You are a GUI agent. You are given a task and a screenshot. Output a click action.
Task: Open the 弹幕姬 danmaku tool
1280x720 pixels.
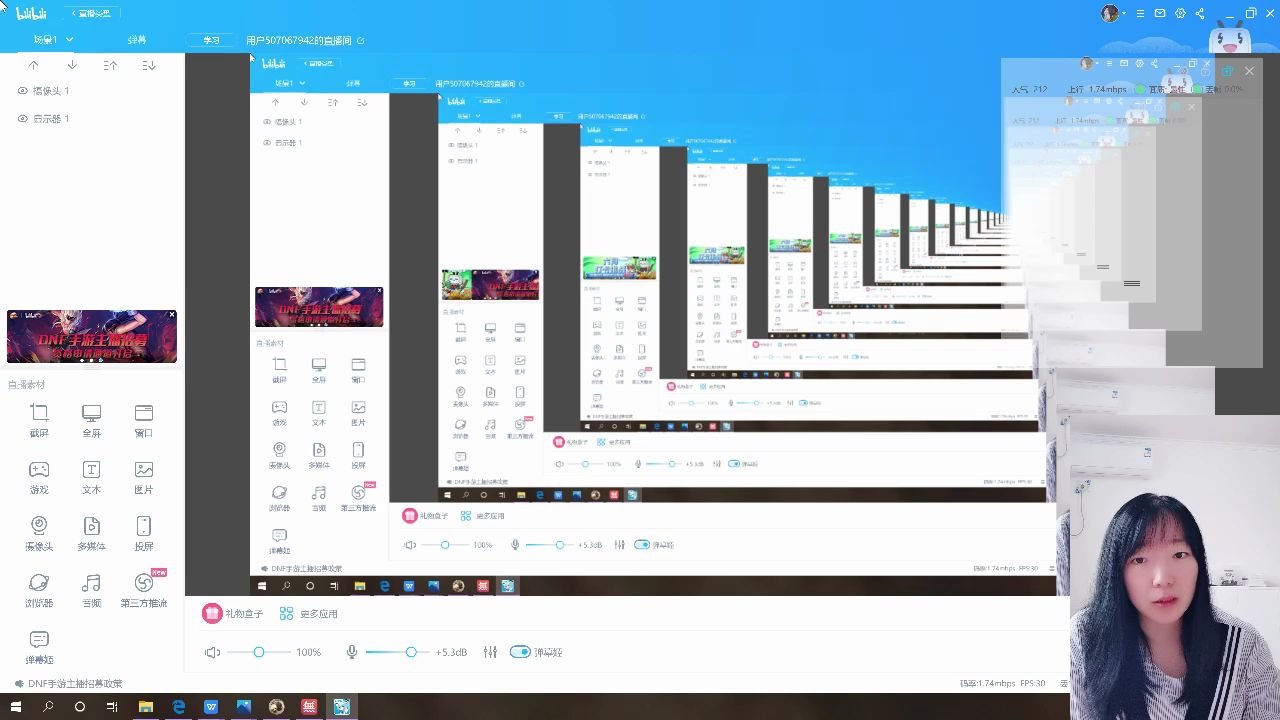pyautogui.click(x=39, y=647)
